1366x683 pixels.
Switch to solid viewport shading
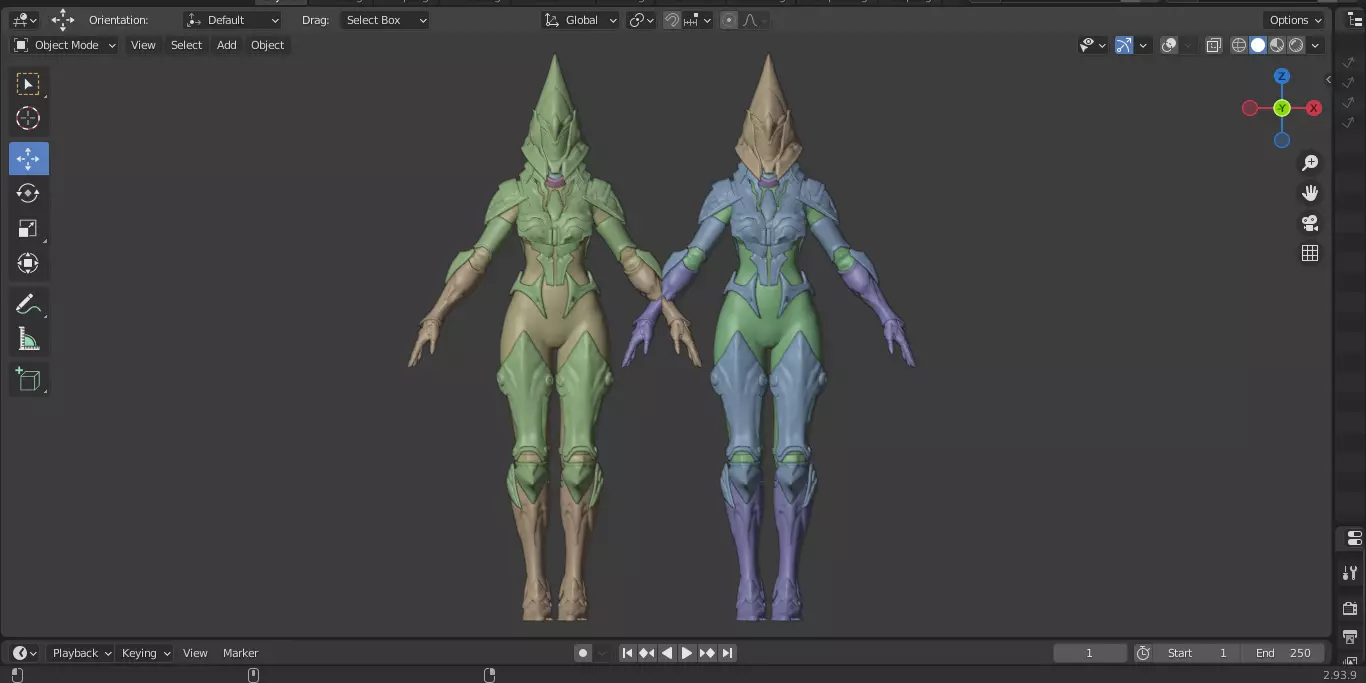point(1258,45)
